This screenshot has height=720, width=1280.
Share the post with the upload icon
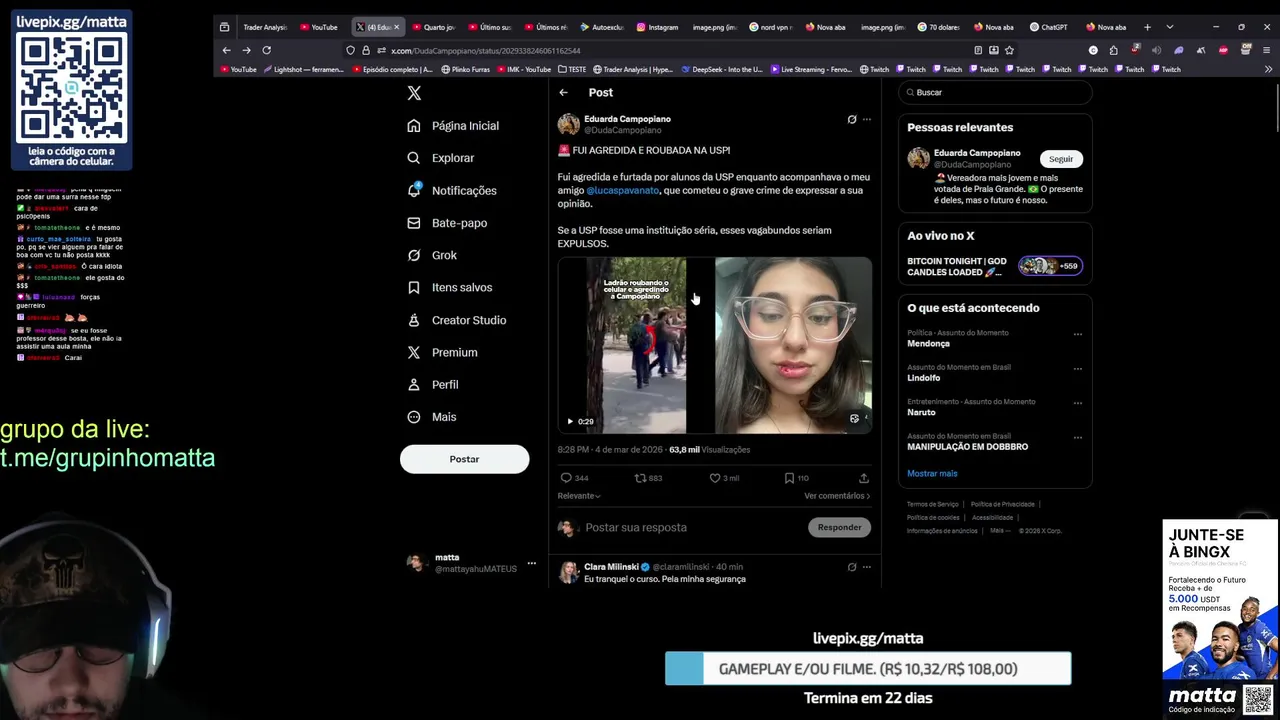(x=864, y=478)
